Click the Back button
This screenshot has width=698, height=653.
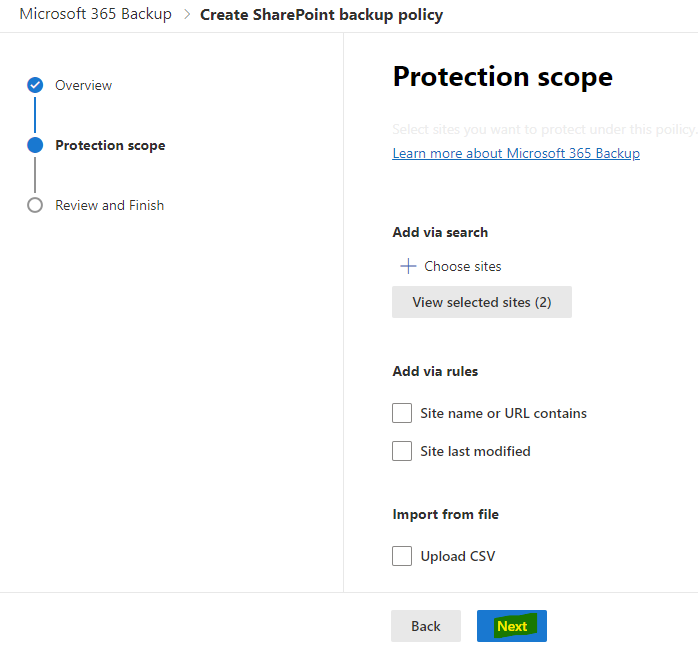coord(426,626)
